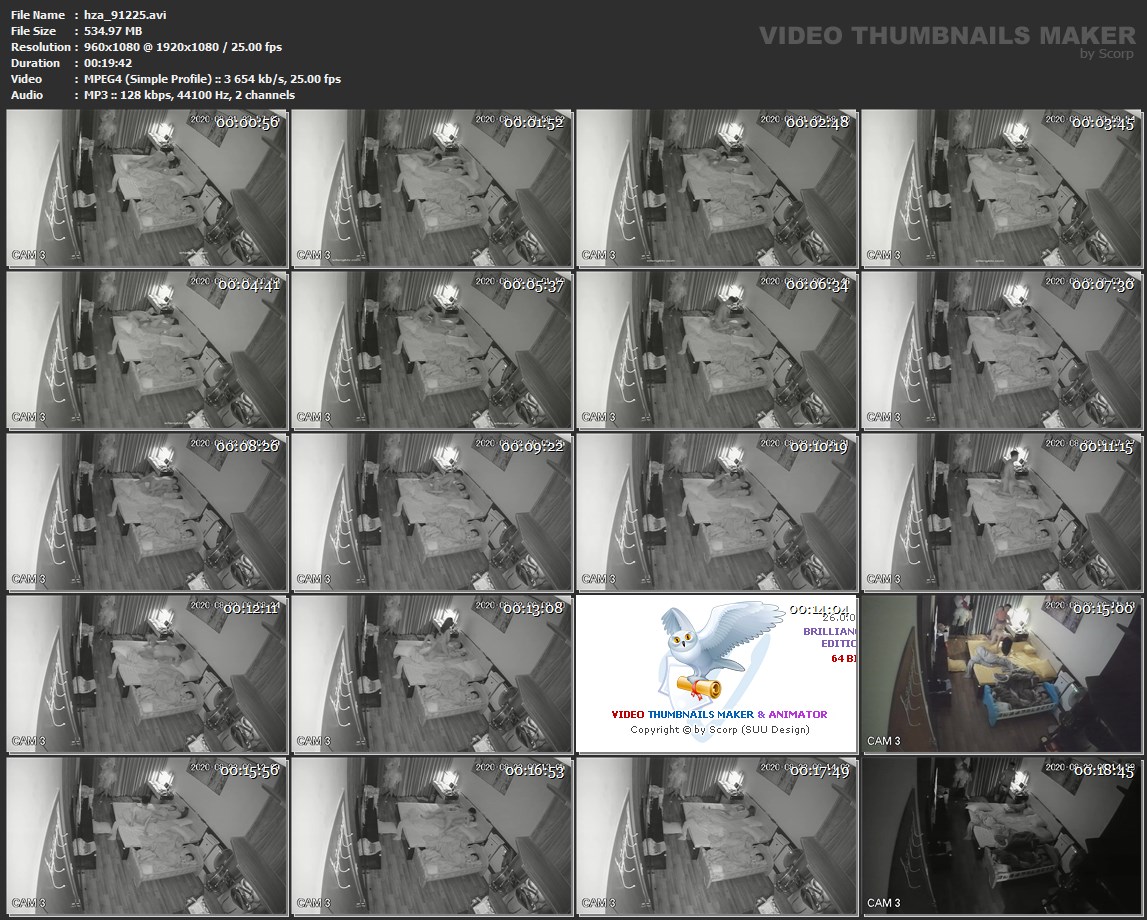Select the thumbnail stamped 00:10:19

coord(716,512)
